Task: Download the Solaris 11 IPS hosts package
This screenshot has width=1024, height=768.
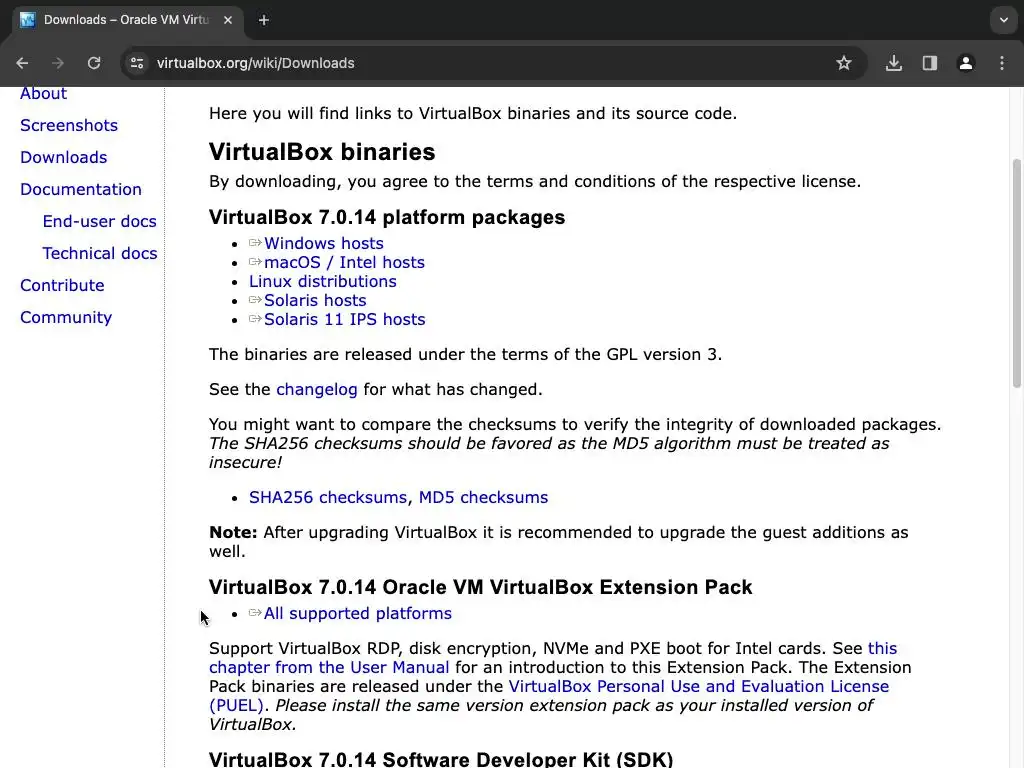Action: pos(344,319)
